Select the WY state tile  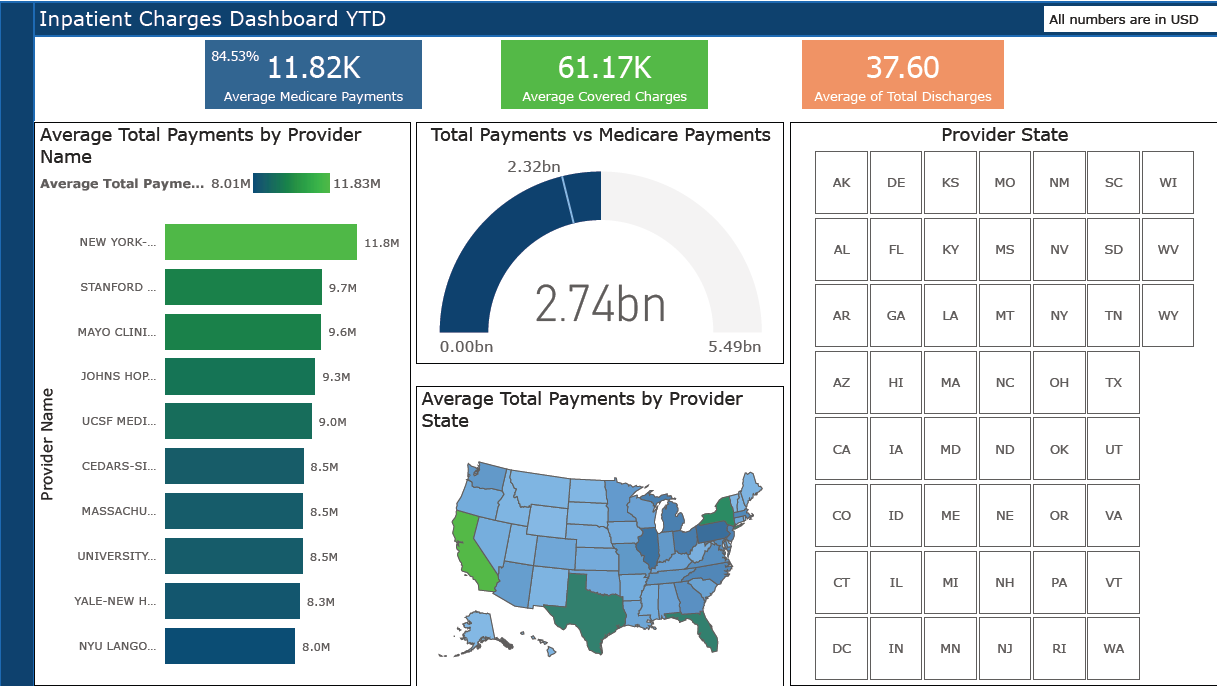1168,315
